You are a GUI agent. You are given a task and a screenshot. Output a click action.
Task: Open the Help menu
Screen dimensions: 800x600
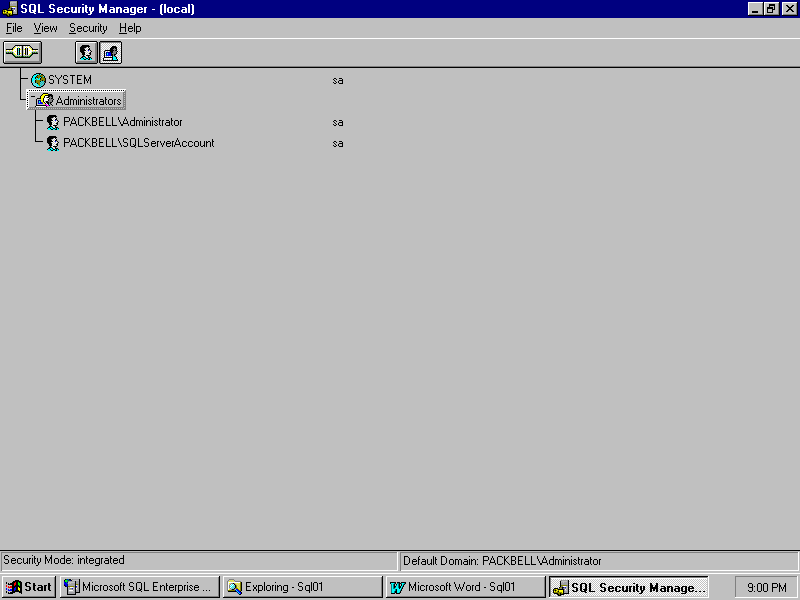pyautogui.click(x=130, y=28)
